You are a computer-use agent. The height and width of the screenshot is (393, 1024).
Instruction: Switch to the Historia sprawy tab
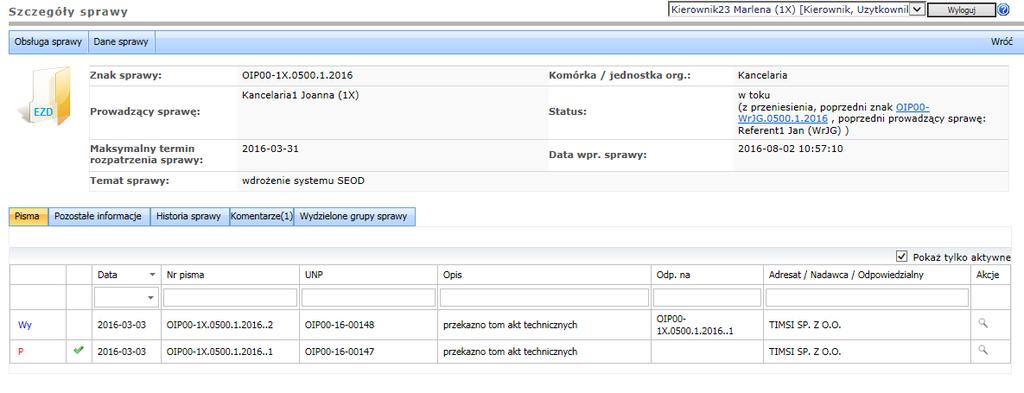pyautogui.click(x=189, y=217)
